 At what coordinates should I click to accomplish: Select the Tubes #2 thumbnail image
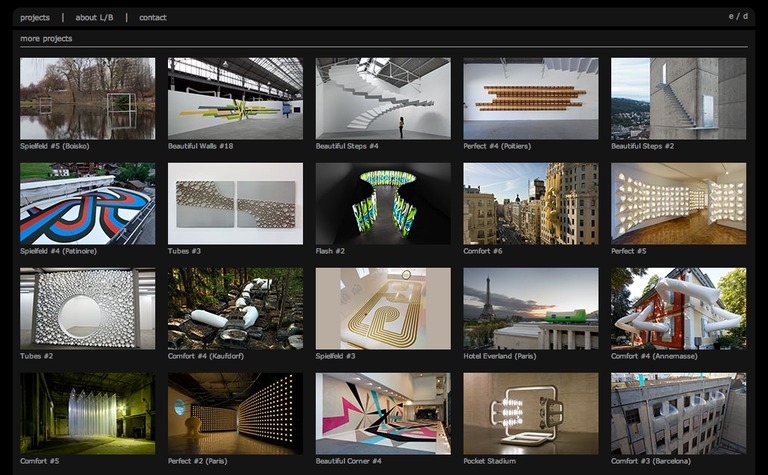88,309
